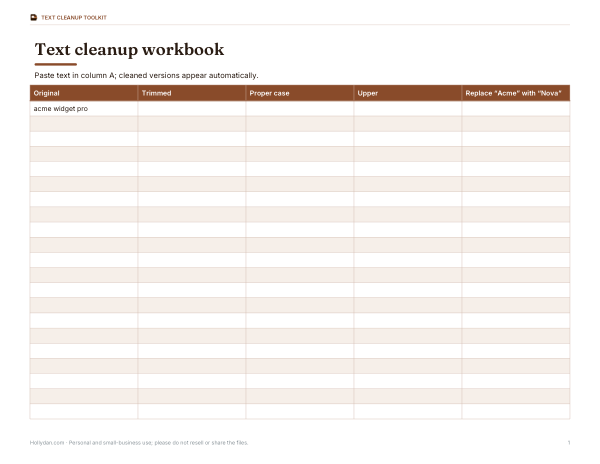Select the "Original" column header
The height and width of the screenshot is (464, 600).
(x=84, y=93)
